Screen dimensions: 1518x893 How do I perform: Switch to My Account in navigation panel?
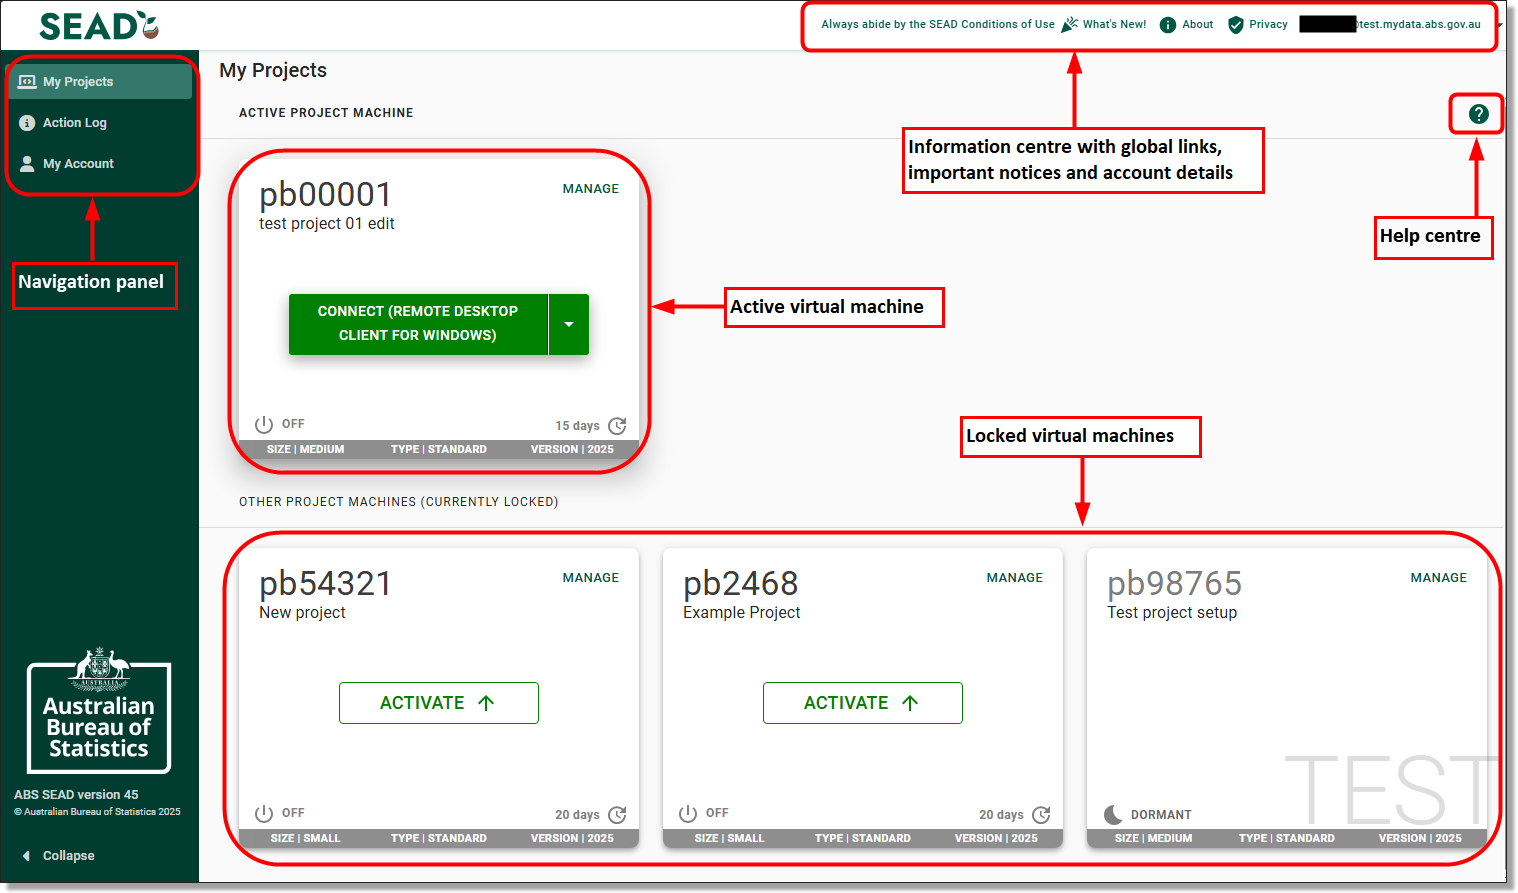tap(79, 163)
